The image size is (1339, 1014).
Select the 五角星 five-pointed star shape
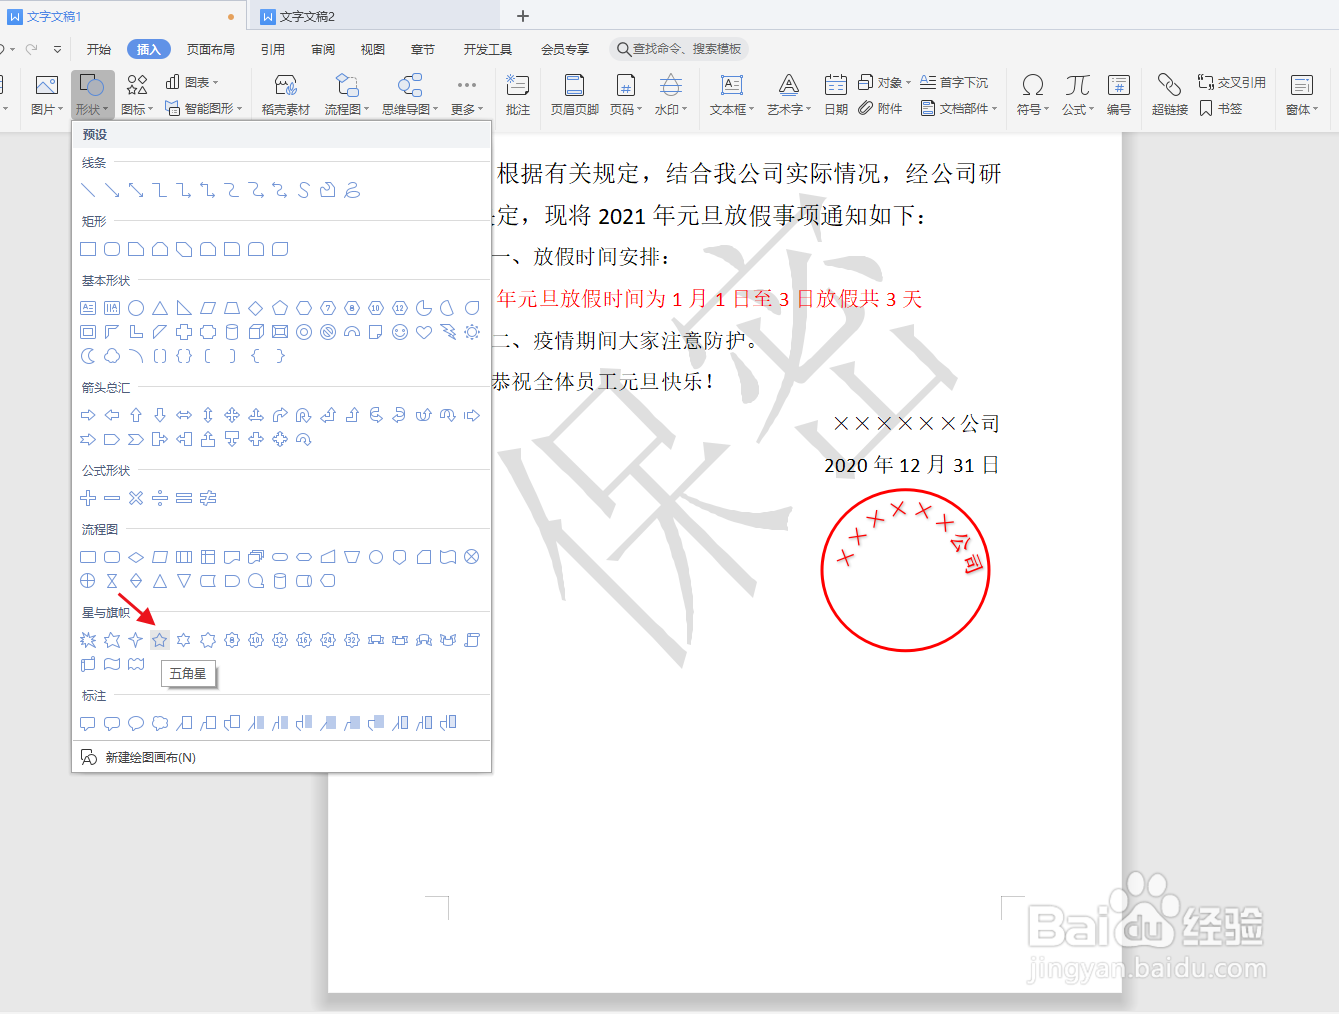tap(159, 640)
